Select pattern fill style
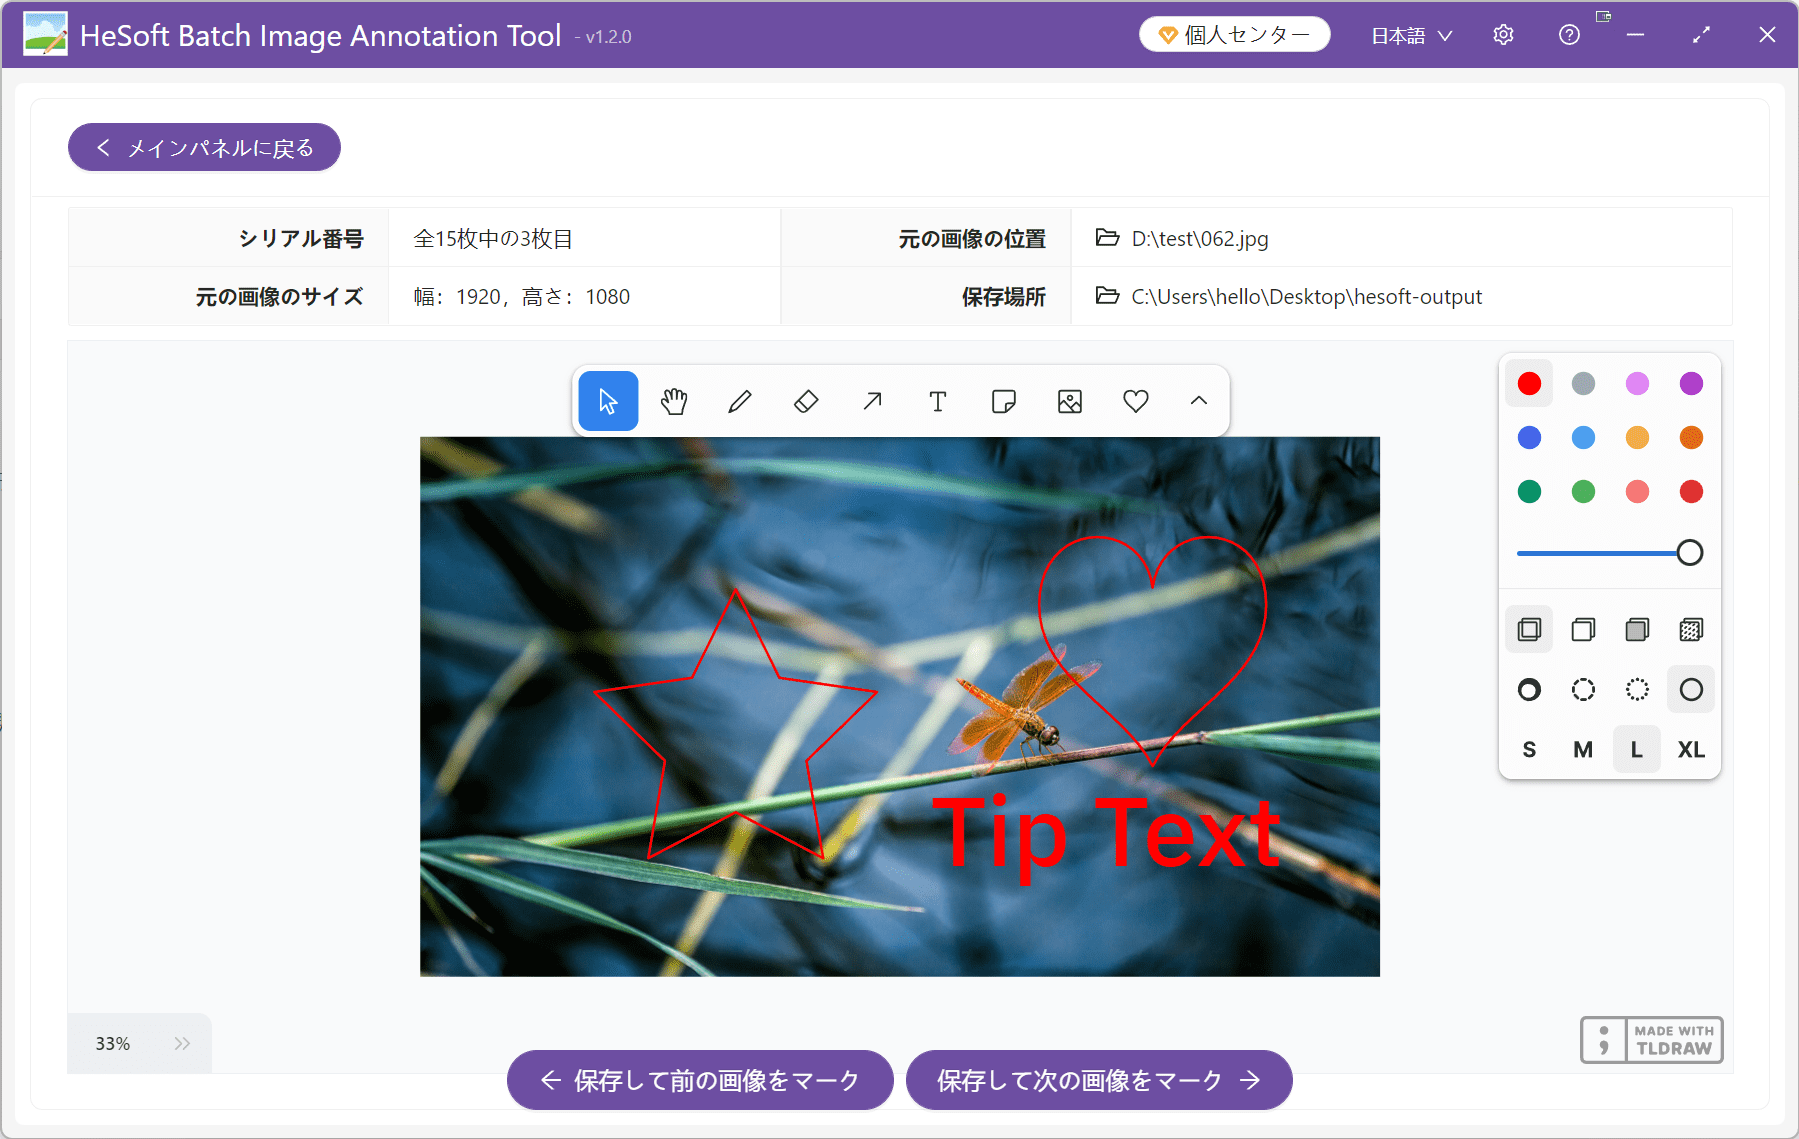The image size is (1799, 1139). (x=1691, y=630)
